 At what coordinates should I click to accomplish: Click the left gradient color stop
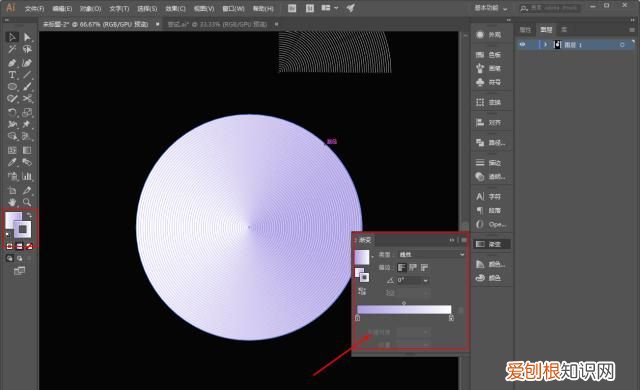tap(358, 318)
